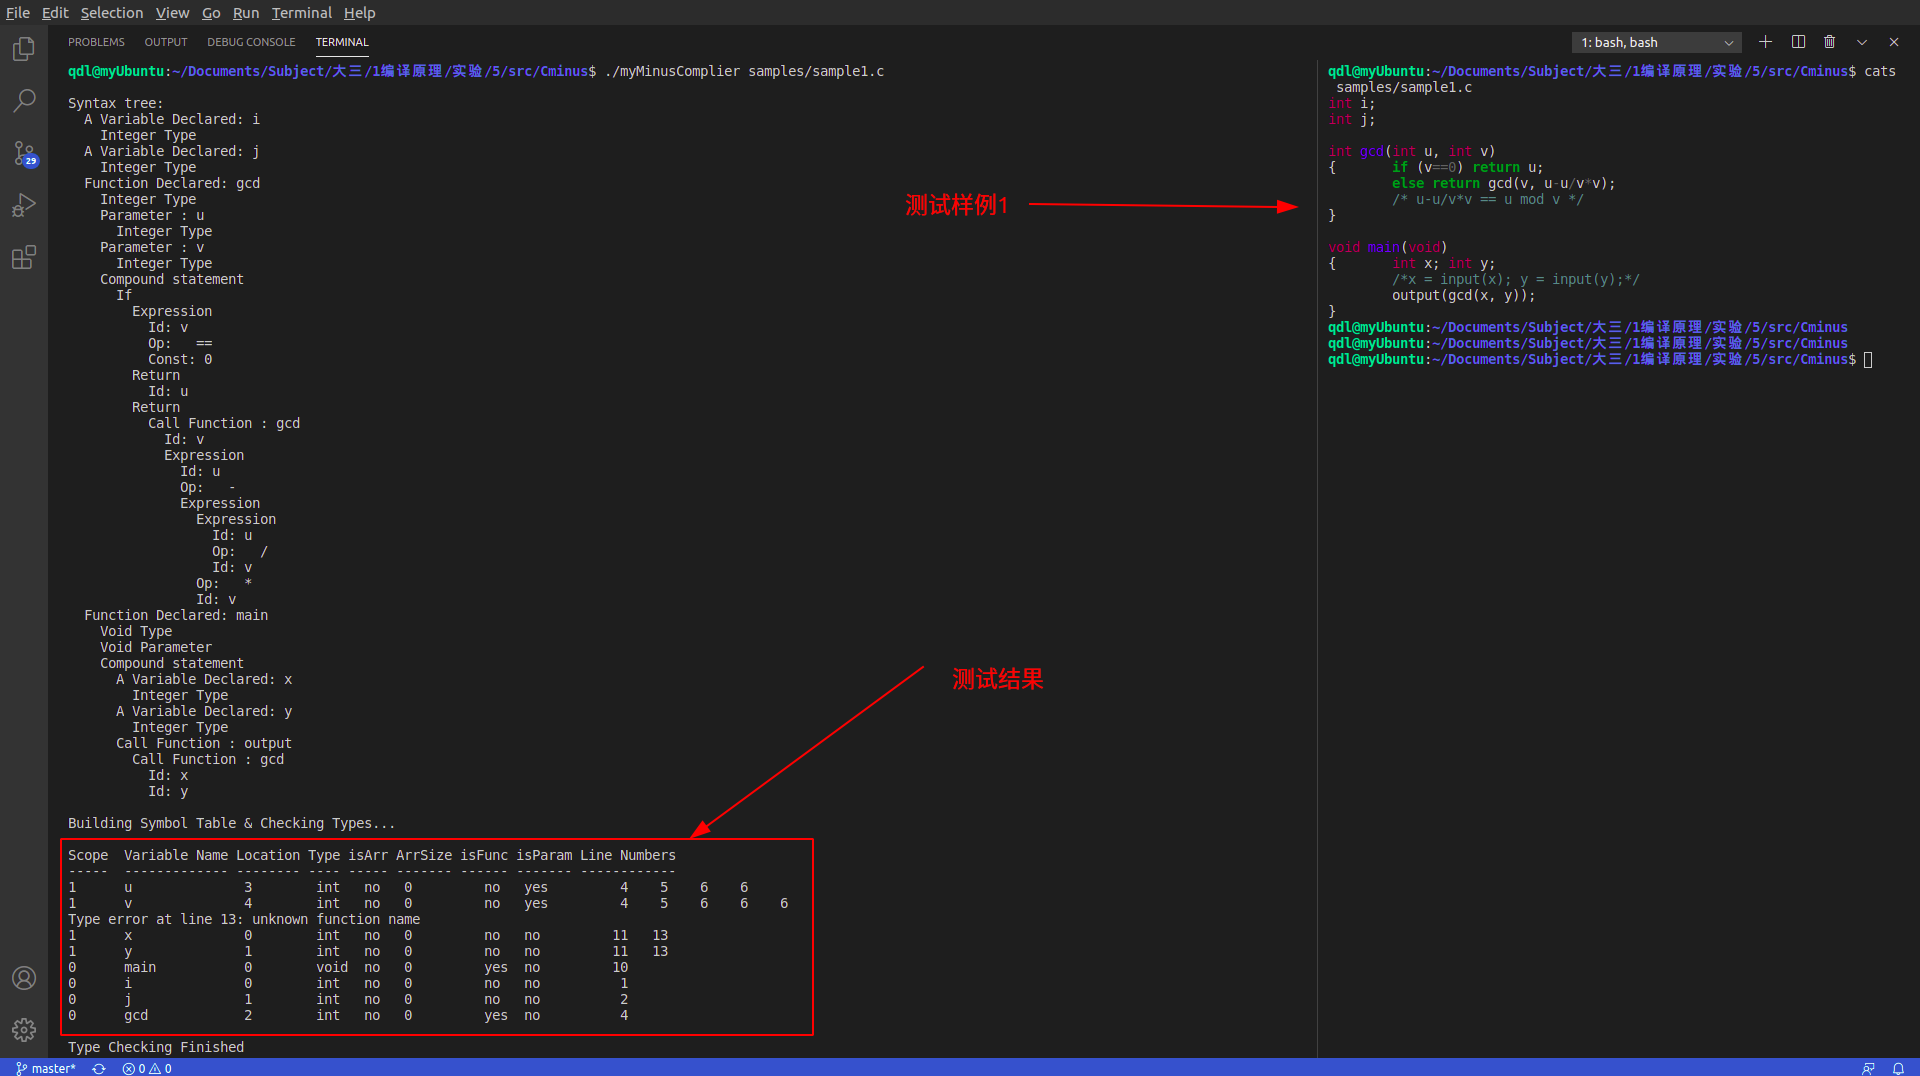1920x1076 pixels.
Task: Open the Help menu
Action: pyautogui.click(x=360, y=13)
